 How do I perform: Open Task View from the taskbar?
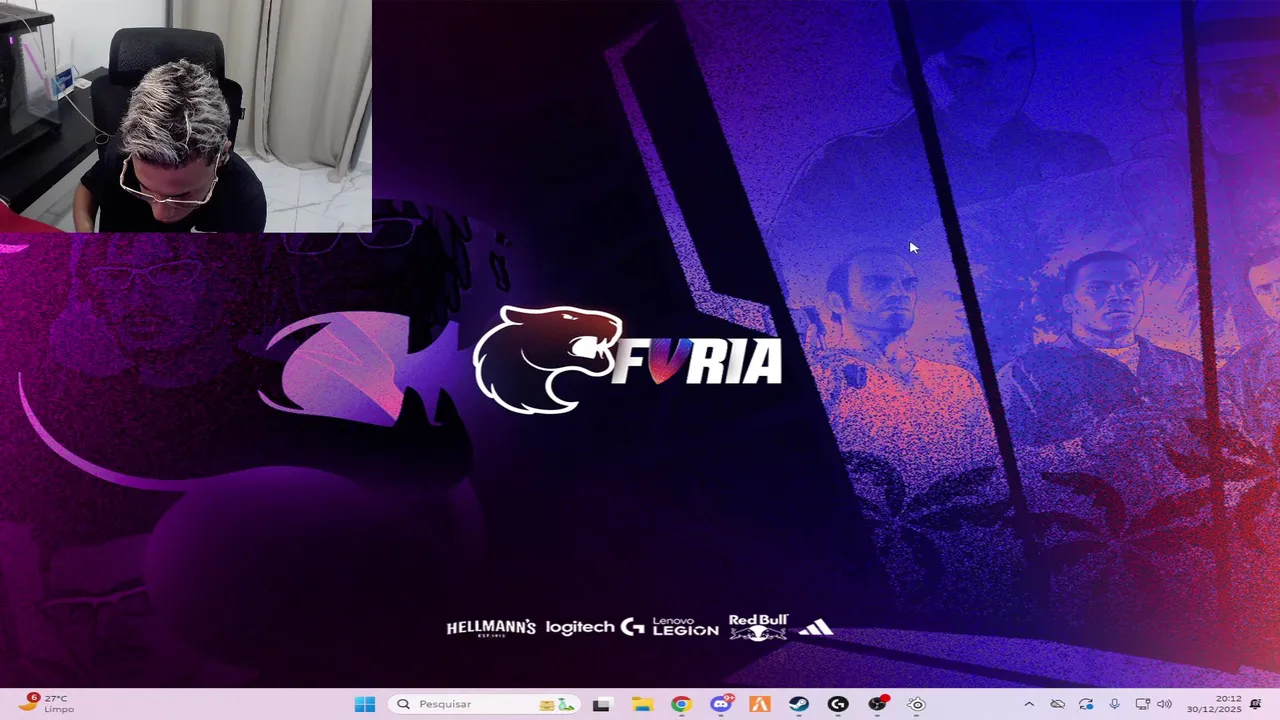coord(601,704)
